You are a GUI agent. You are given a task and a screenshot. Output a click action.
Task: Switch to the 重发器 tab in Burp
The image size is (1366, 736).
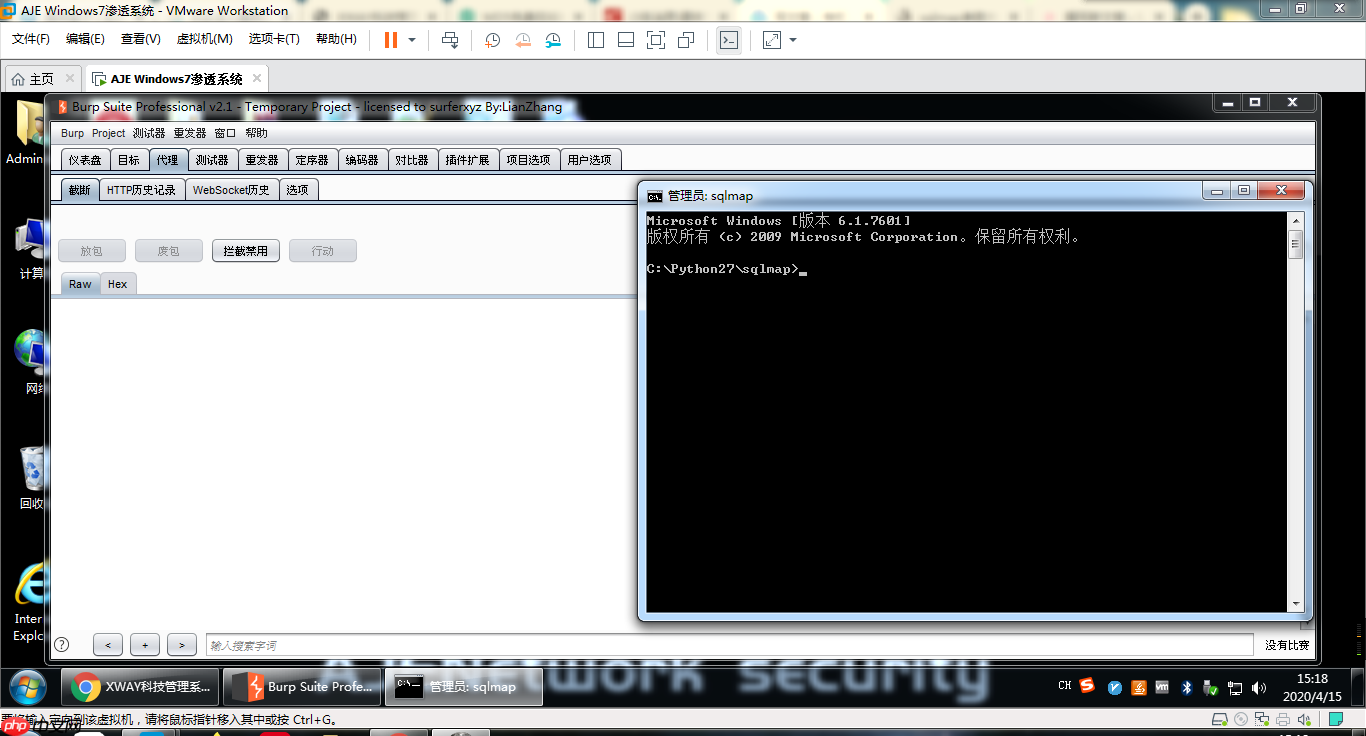pyautogui.click(x=262, y=158)
